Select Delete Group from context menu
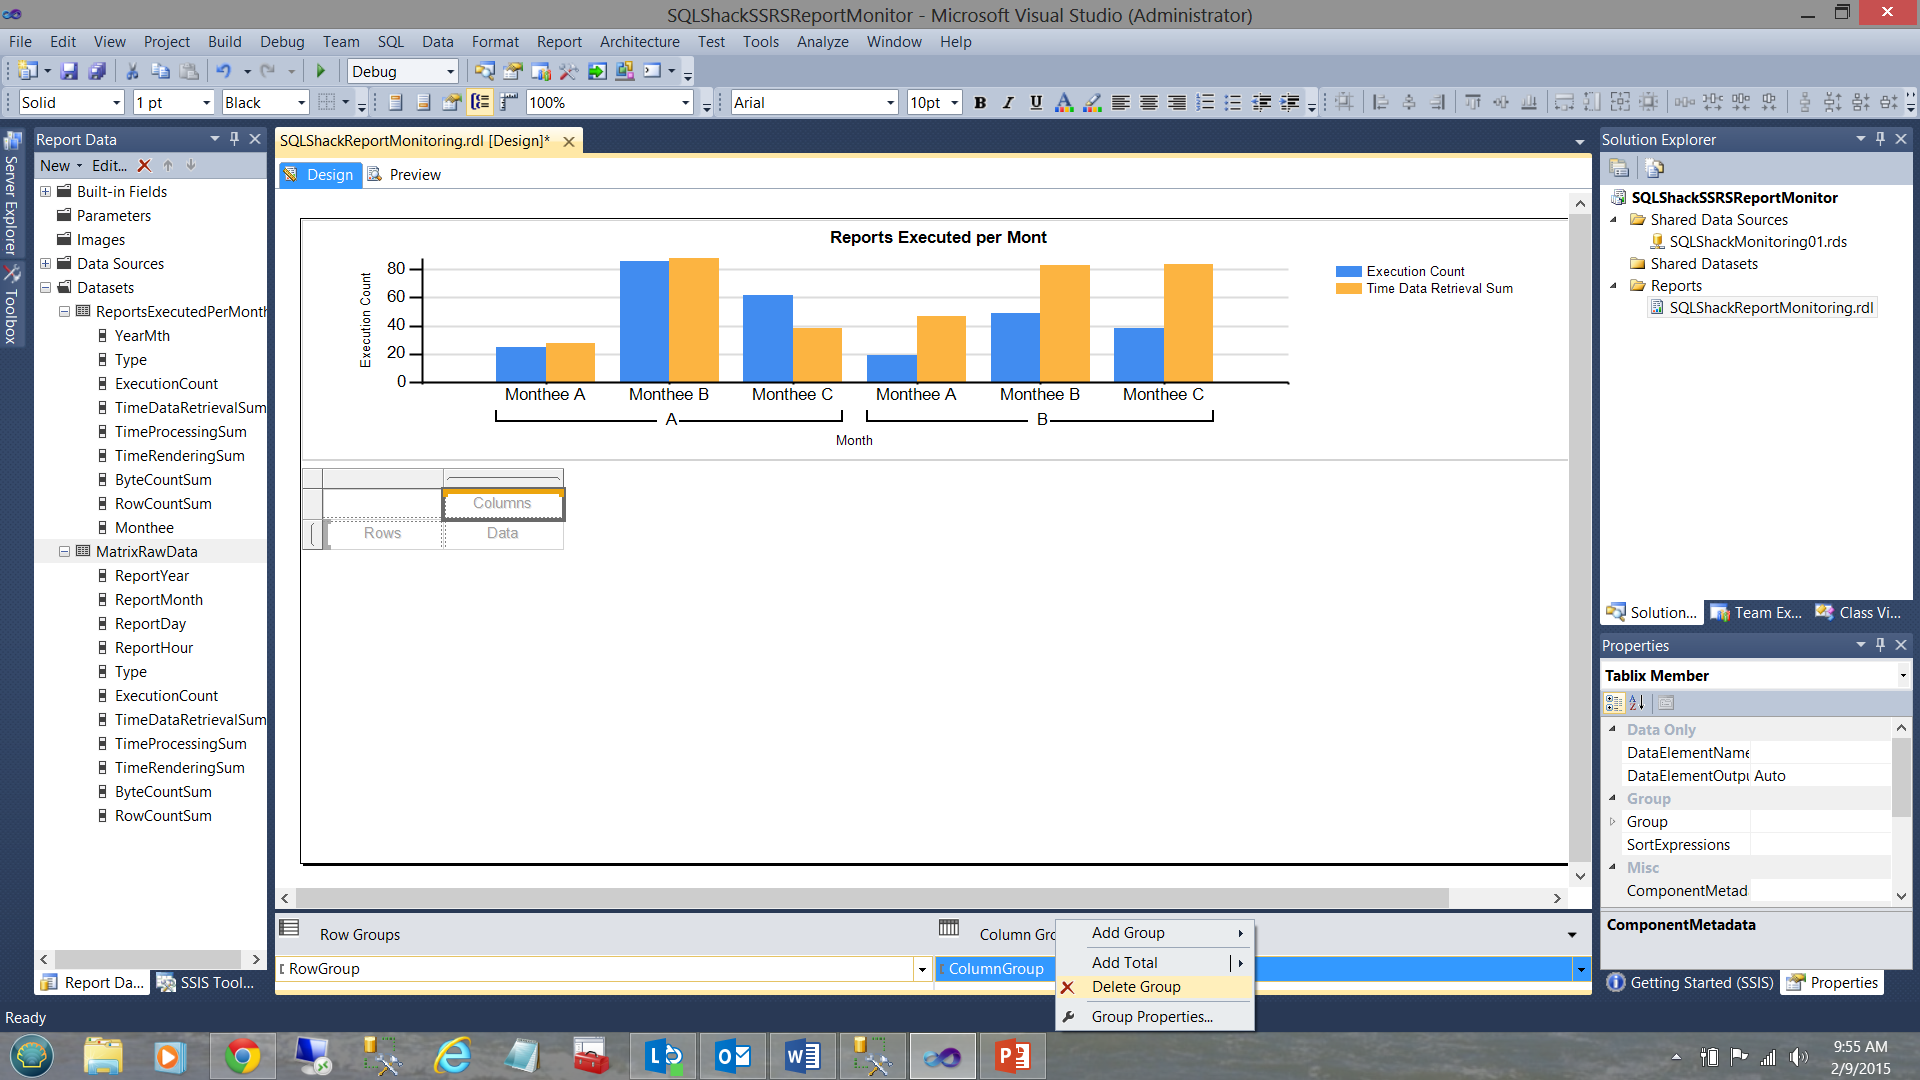Image resolution: width=1920 pixels, height=1080 pixels. tap(1136, 987)
